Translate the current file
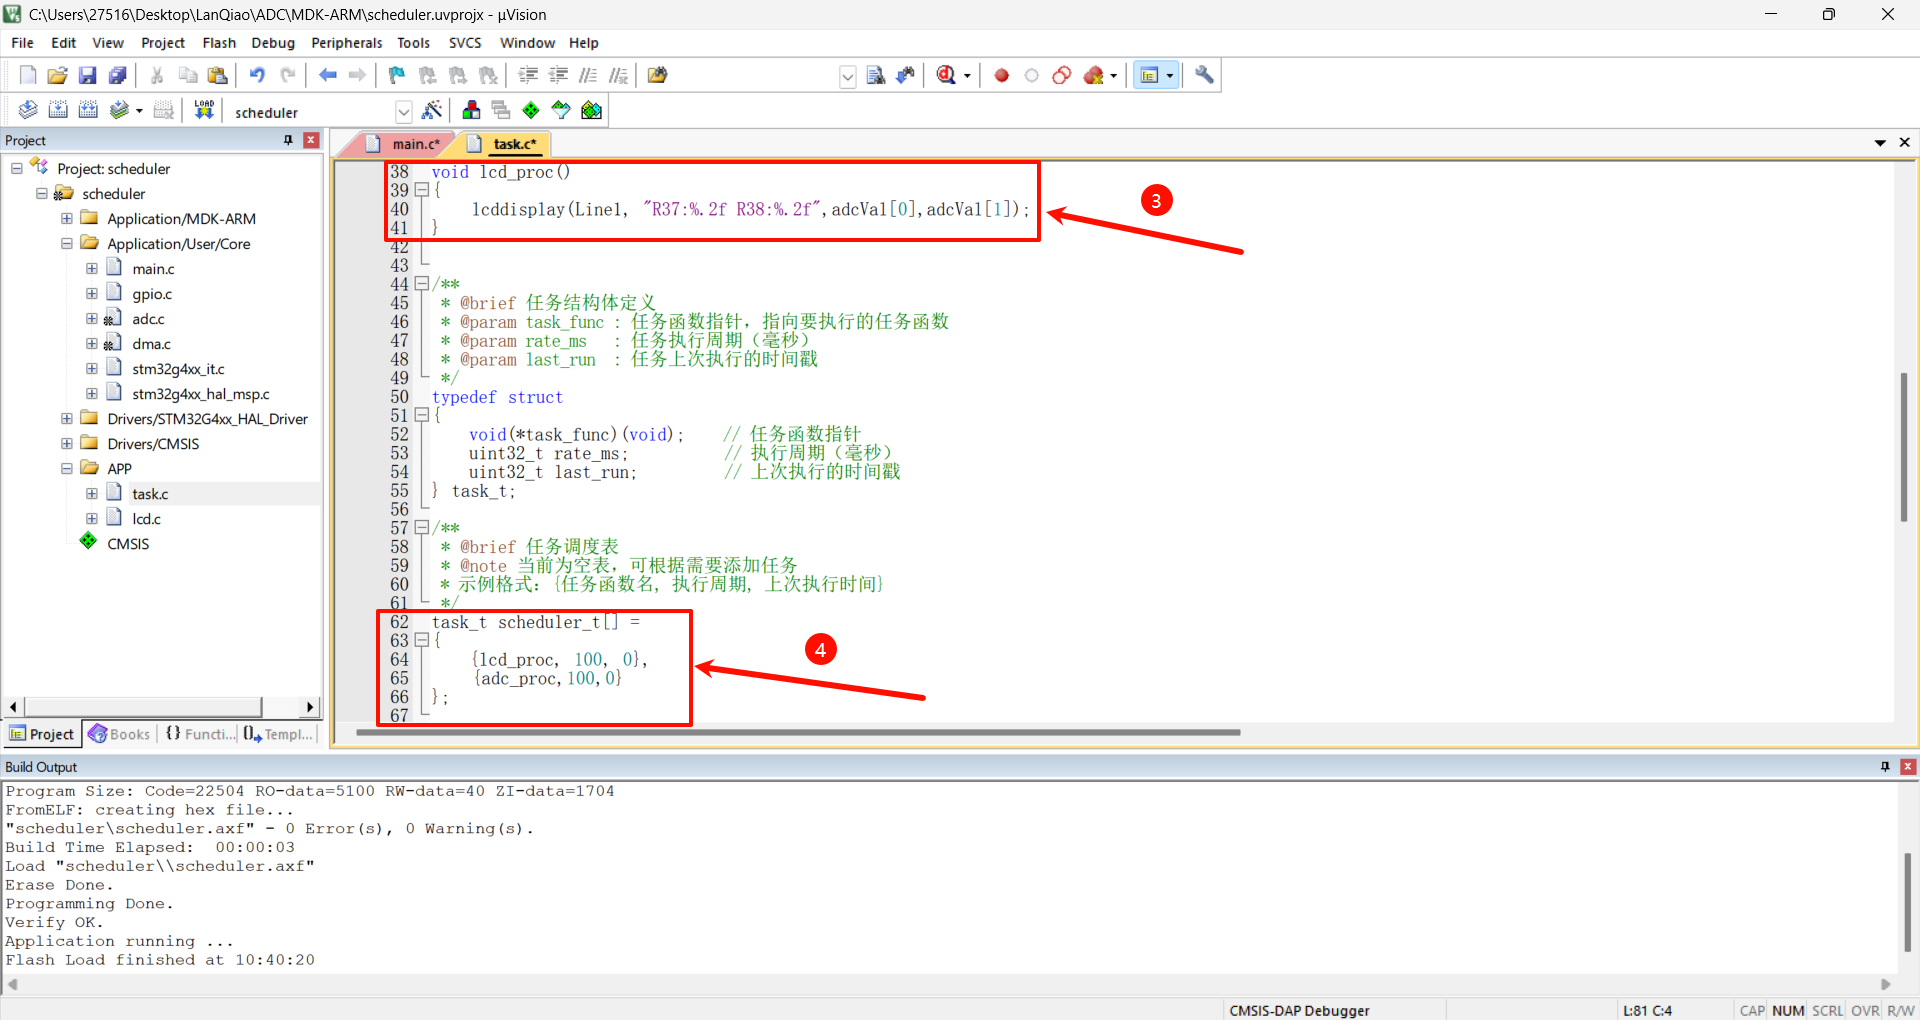This screenshot has width=1920, height=1020. tap(28, 110)
